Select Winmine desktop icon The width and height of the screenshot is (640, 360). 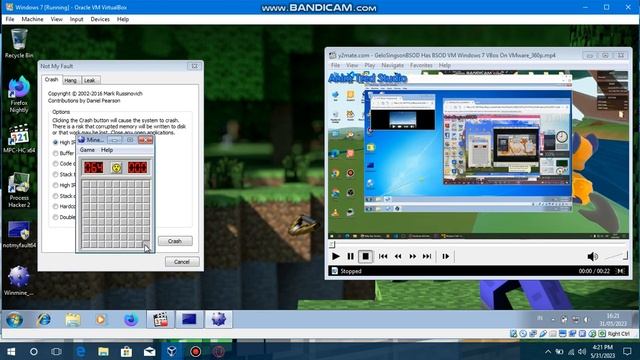[19, 281]
